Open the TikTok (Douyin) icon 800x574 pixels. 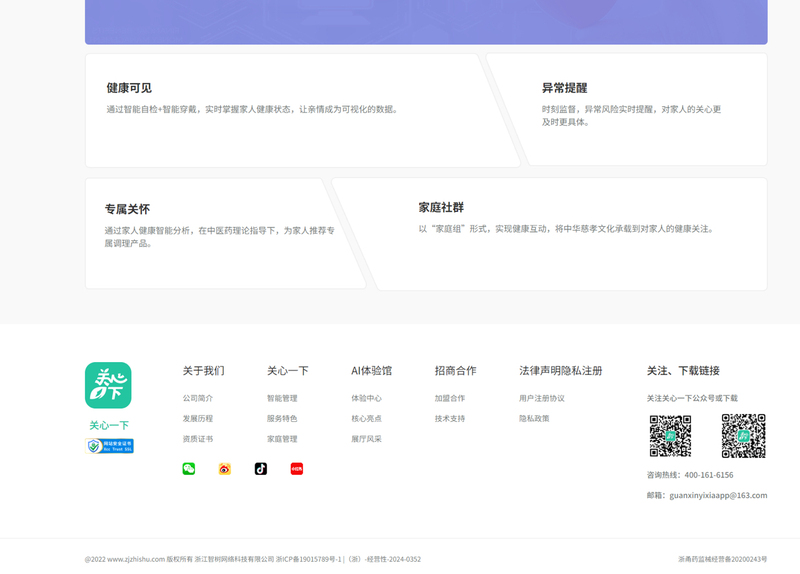point(261,469)
